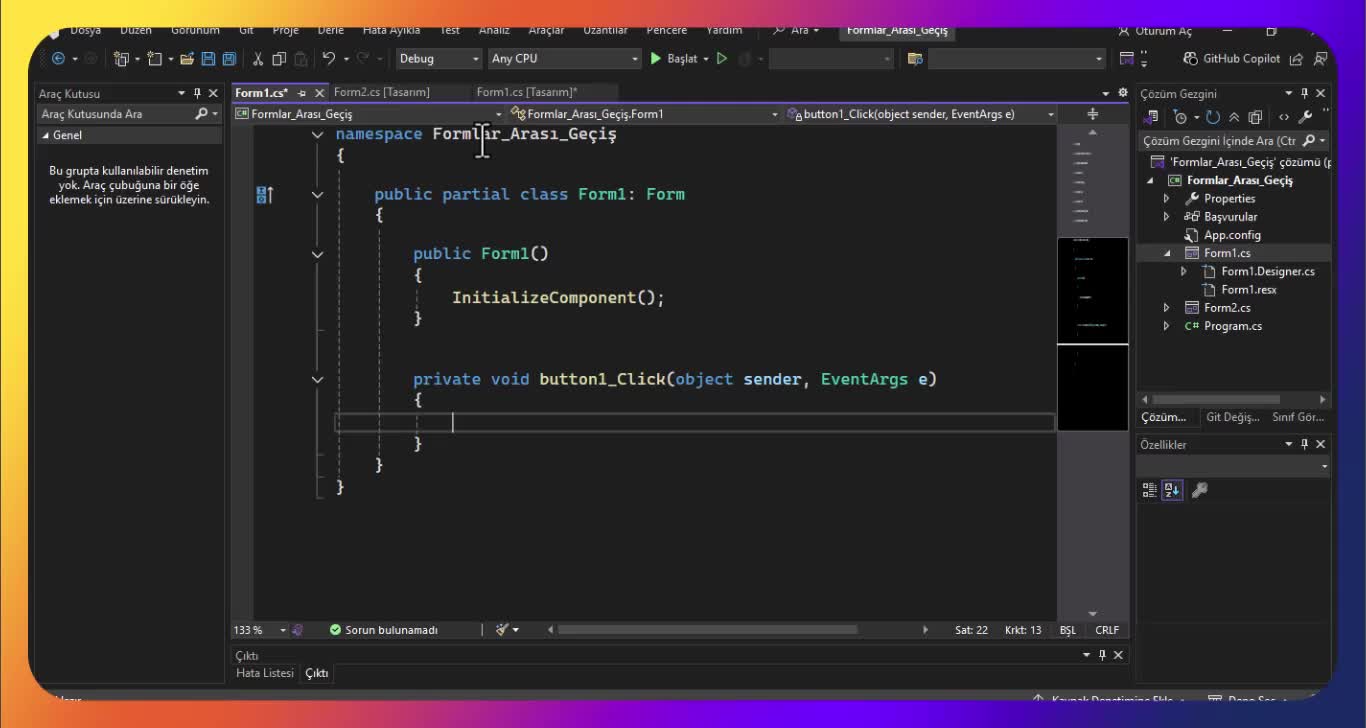The image size is (1366, 728).
Task: Click the split editor window icon
Action: click(x=1093, y=114)
